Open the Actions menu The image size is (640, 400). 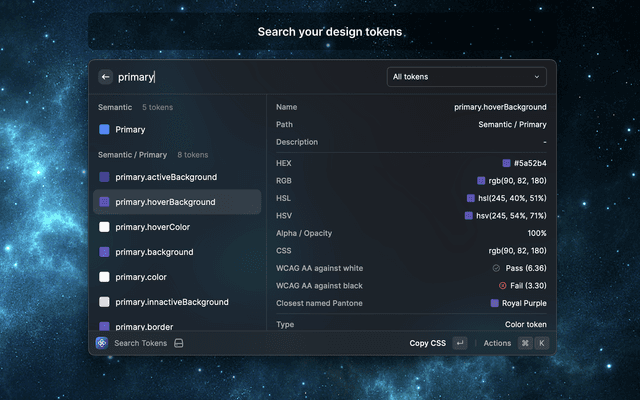[x=497, y=343]
